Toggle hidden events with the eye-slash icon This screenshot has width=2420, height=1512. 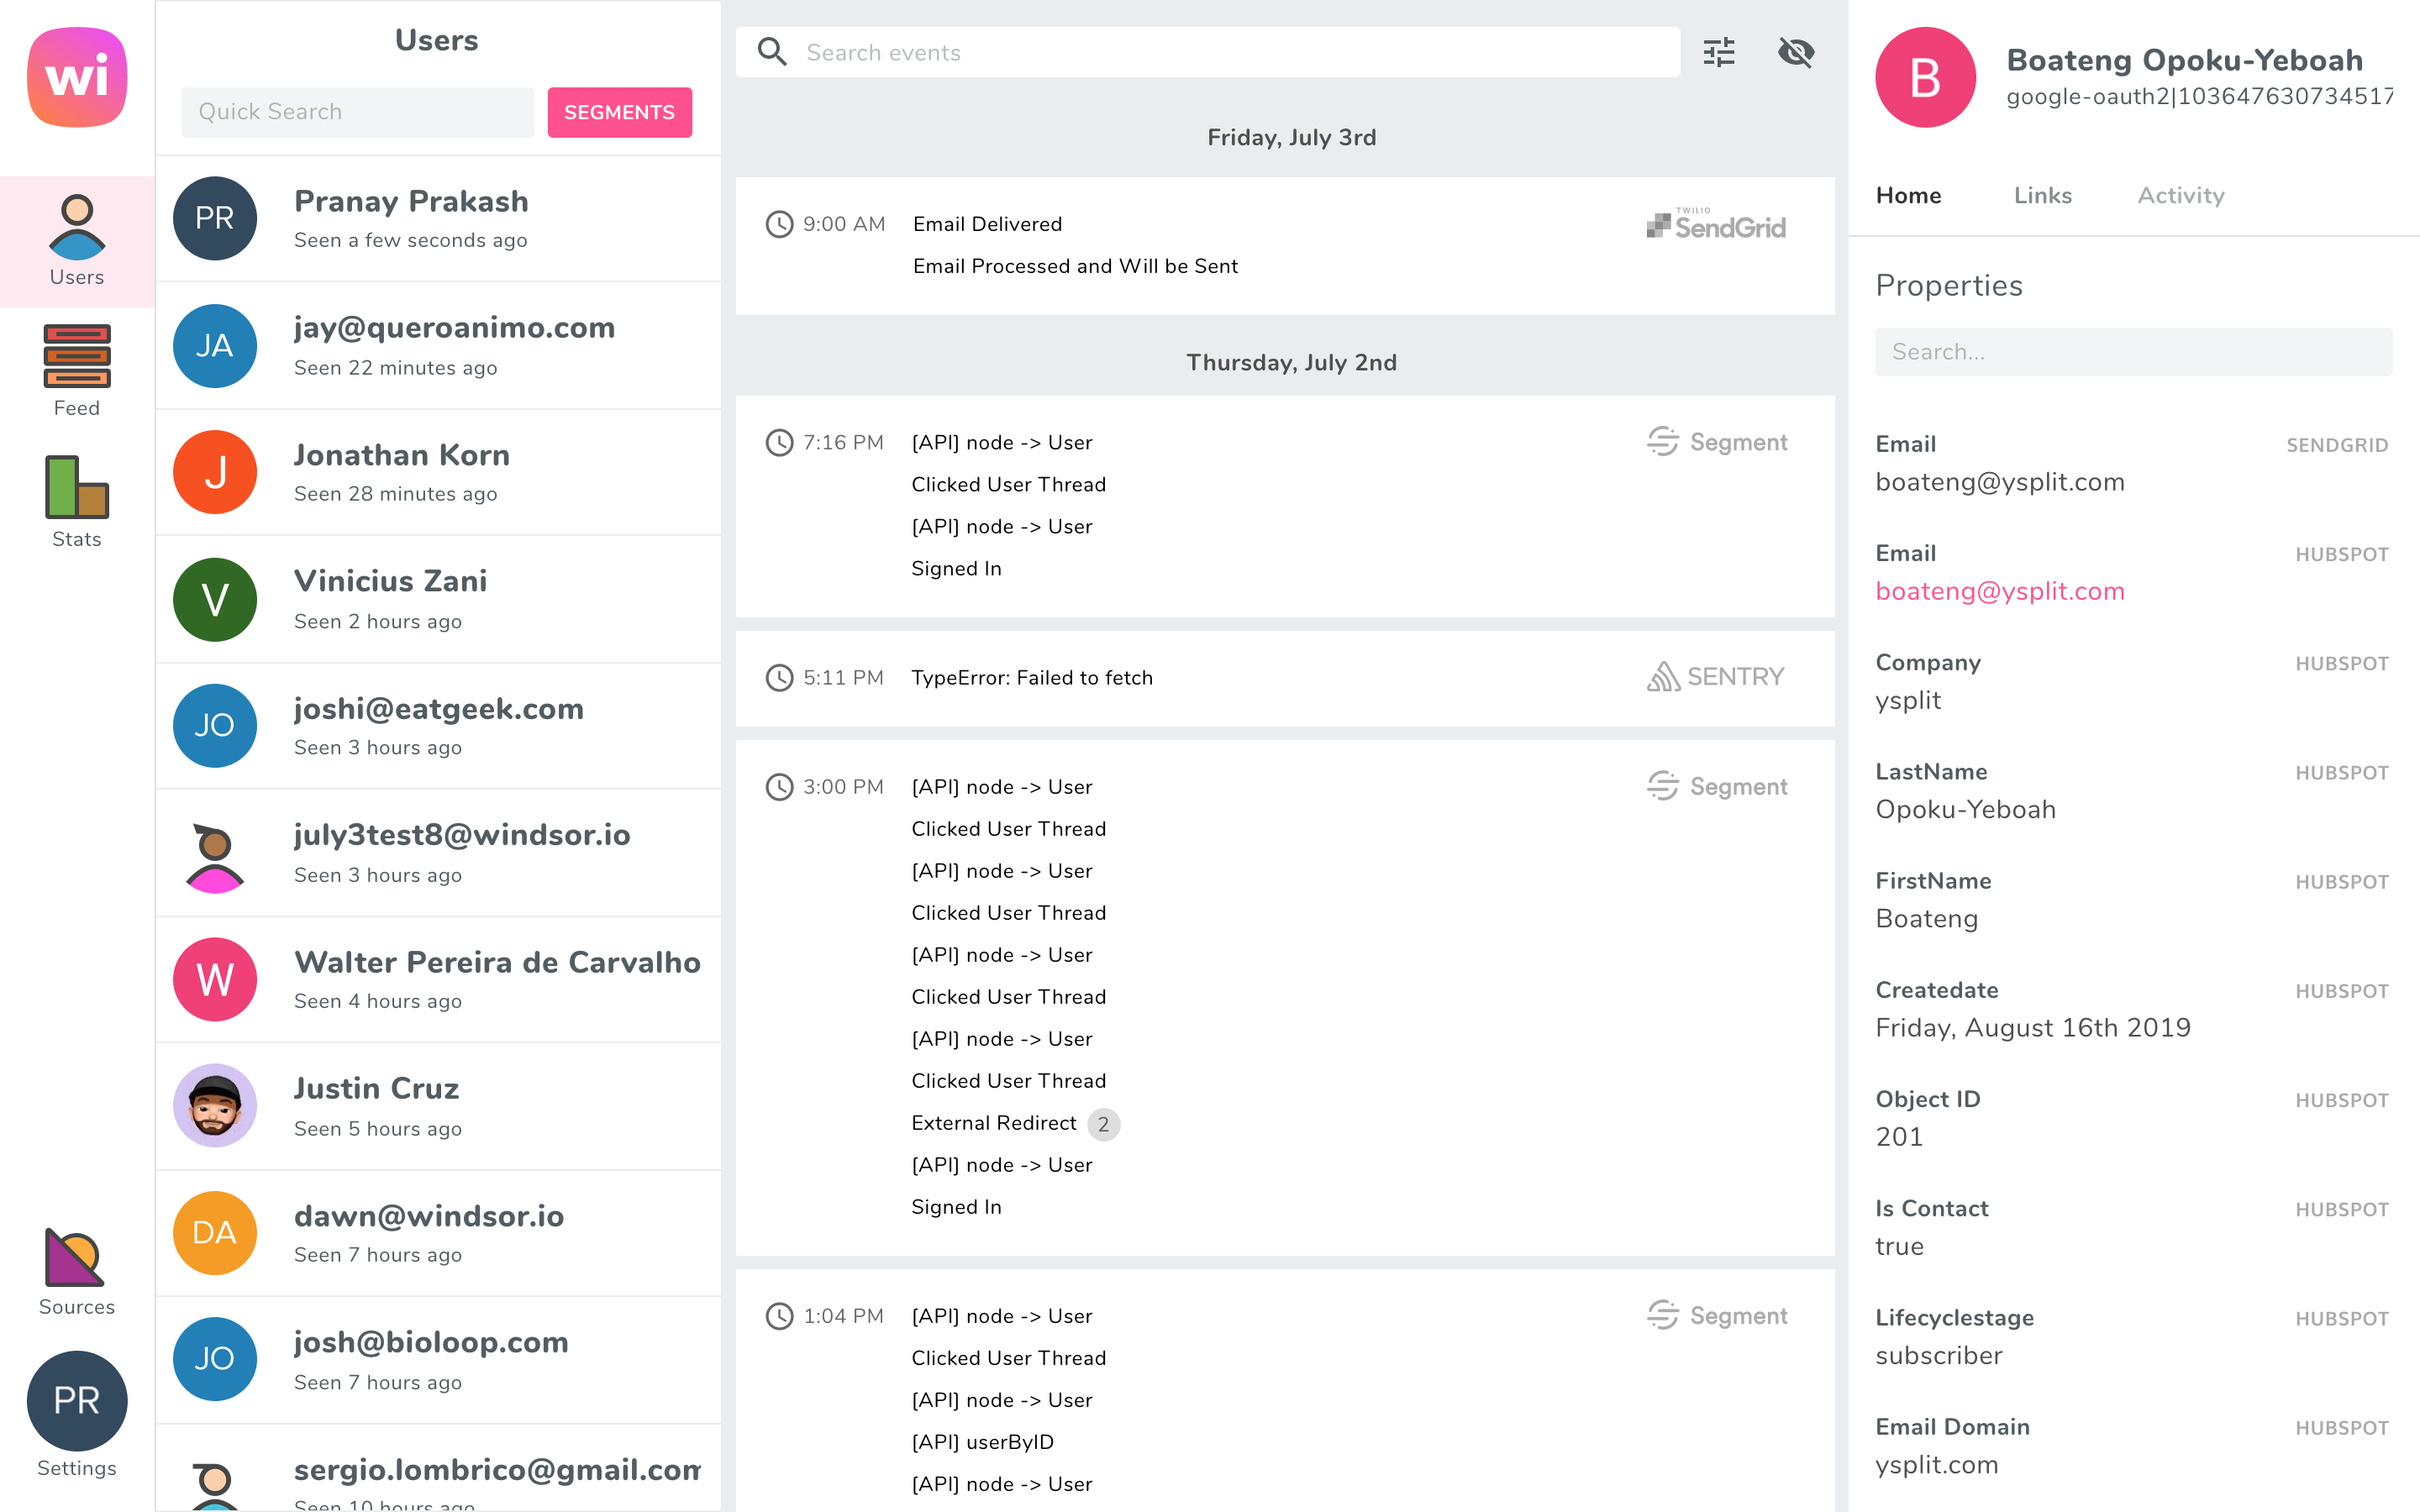(1796, 52)
